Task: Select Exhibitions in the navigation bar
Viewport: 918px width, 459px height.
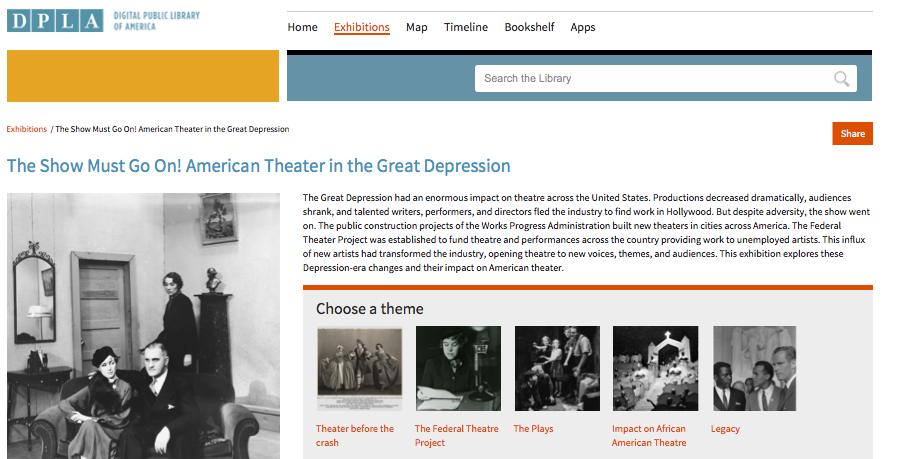Action: 362,27
